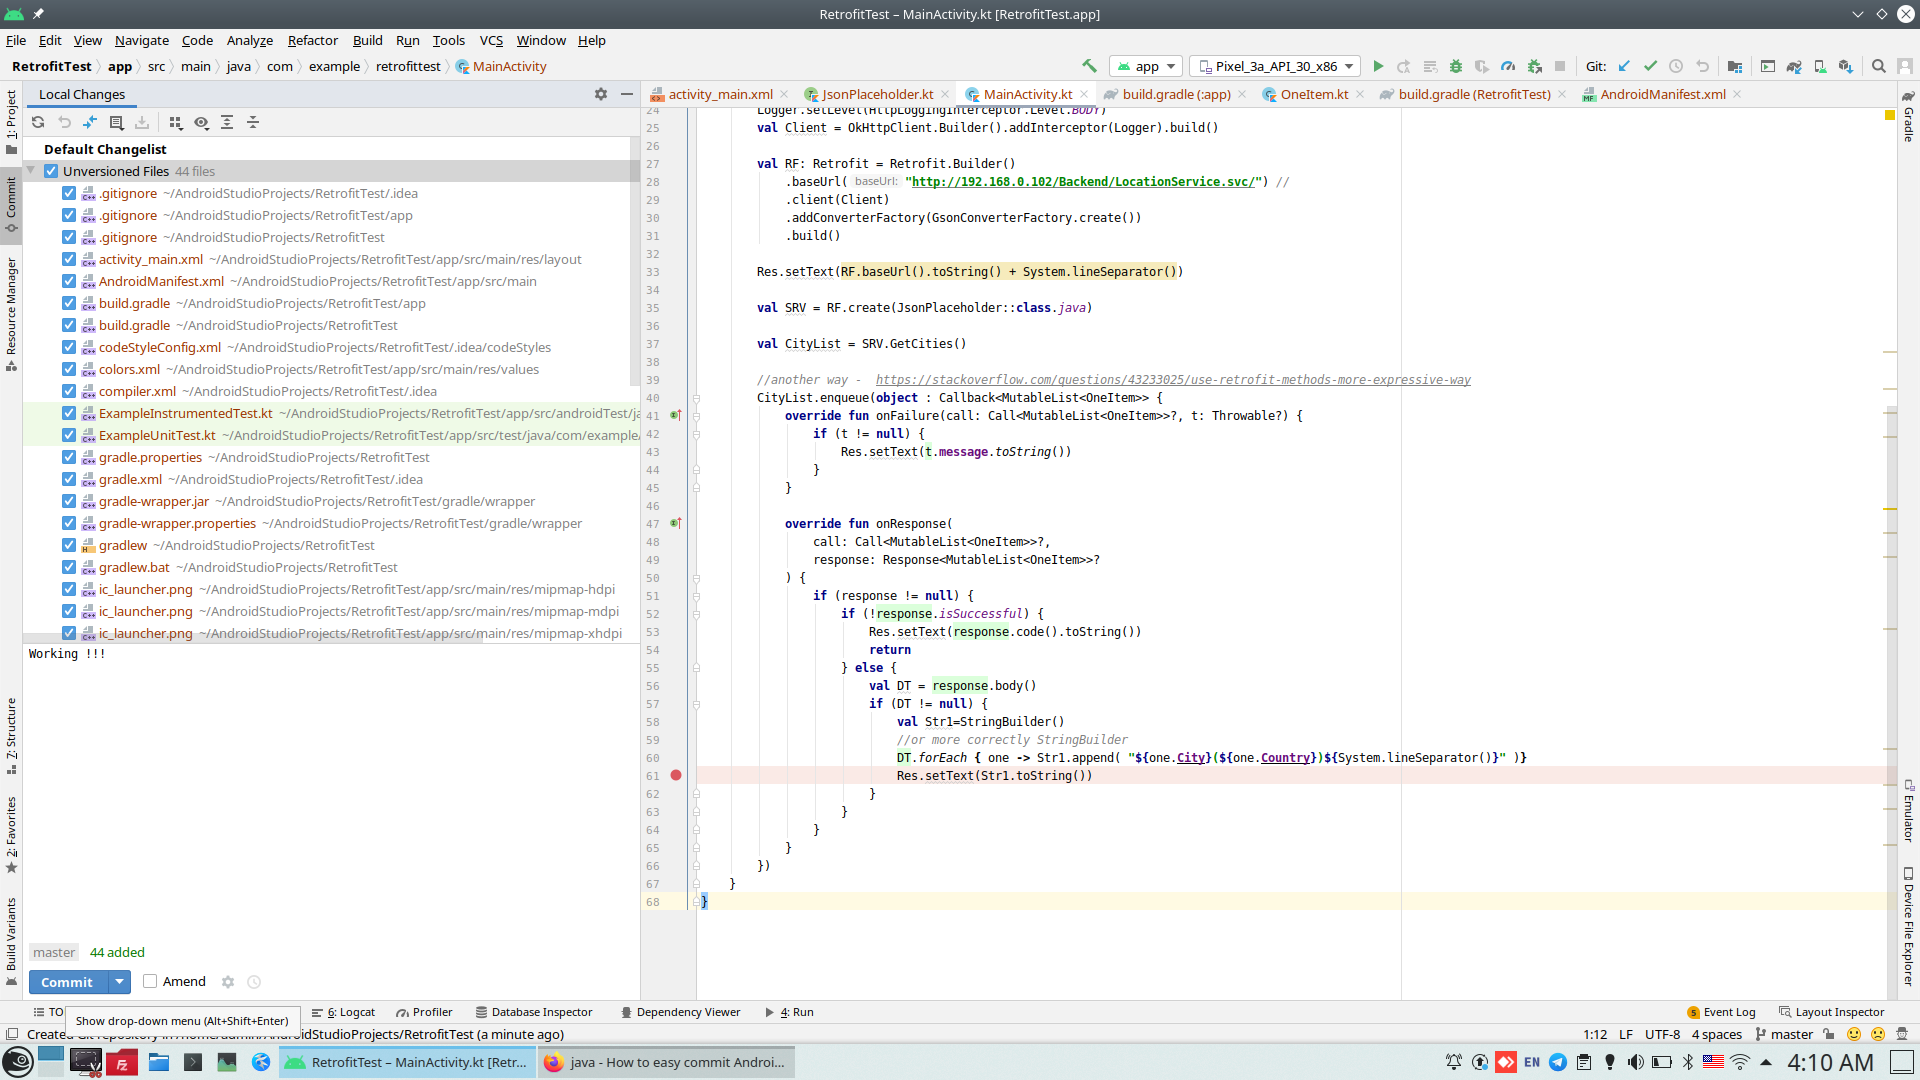Open the Pixel_3a_API_30_x86 device dropdown
The width and height of the screenshot is (1920, 1080).
1276,66
